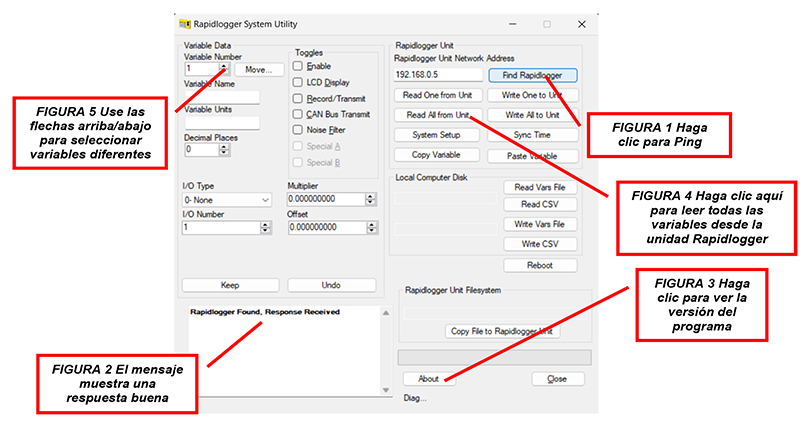
Task: Check the LCD Display checkbox
Action: [x=298, y=82]
